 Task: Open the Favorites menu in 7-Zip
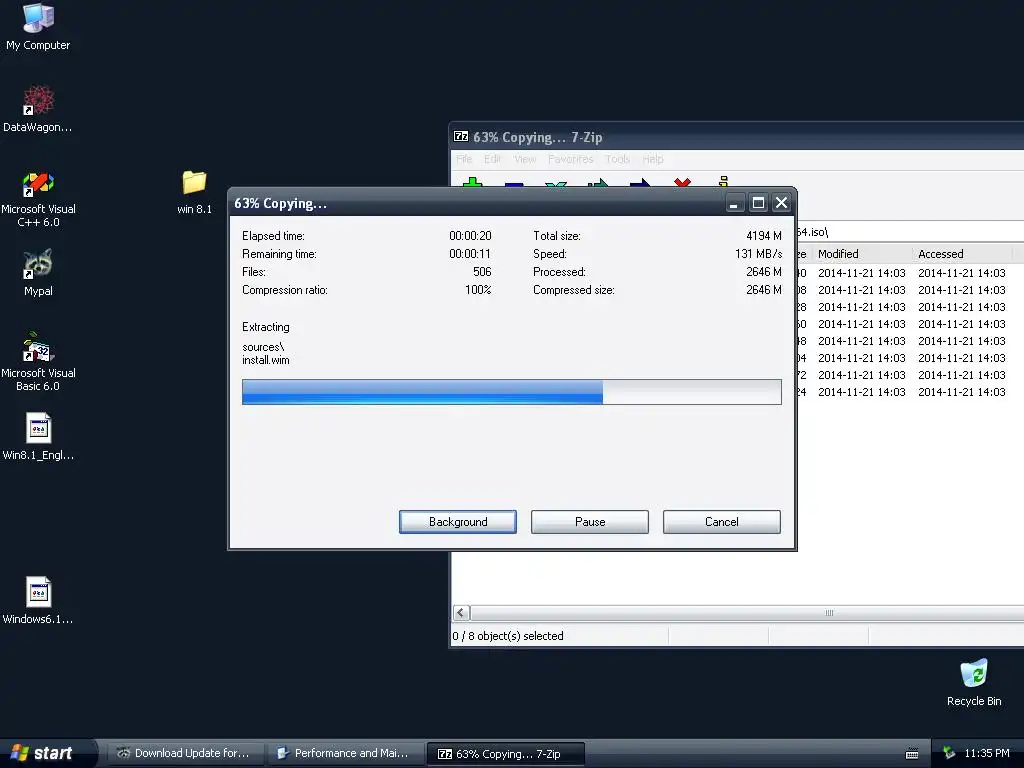(x=570, y=159)
